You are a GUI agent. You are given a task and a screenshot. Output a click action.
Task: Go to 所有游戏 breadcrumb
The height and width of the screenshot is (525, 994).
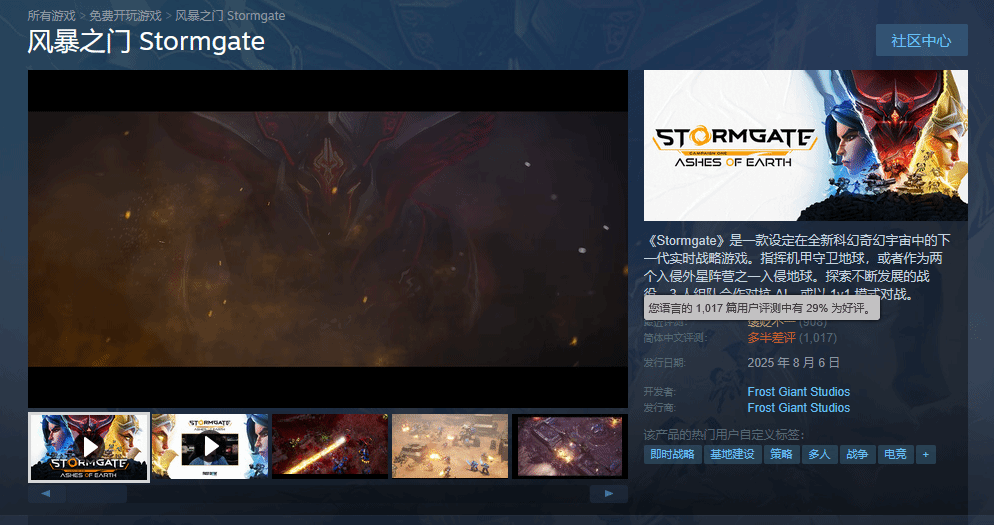(x=51, y=16)
